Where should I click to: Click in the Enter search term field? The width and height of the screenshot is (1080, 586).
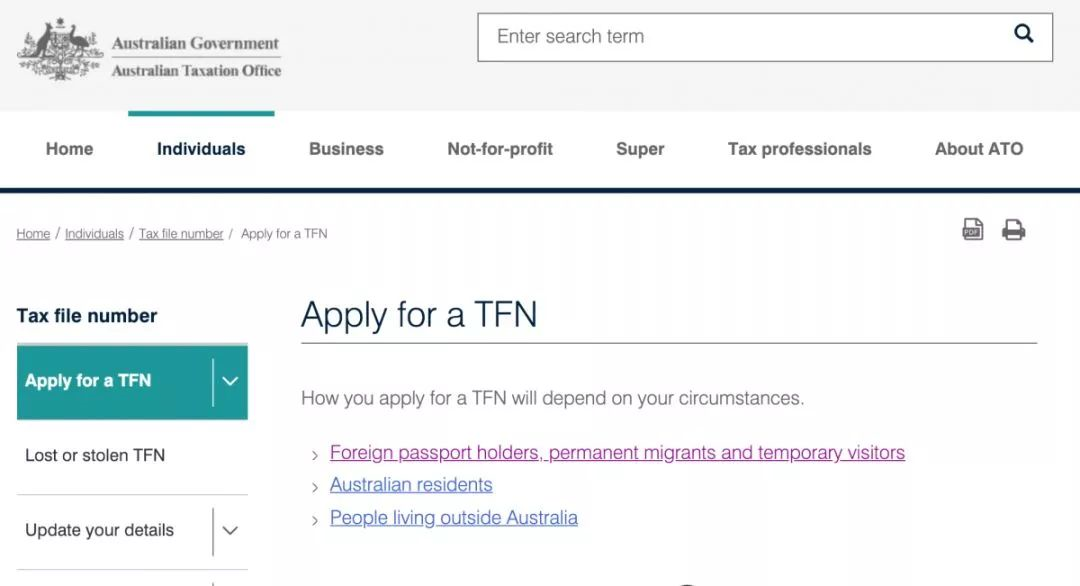740,37
